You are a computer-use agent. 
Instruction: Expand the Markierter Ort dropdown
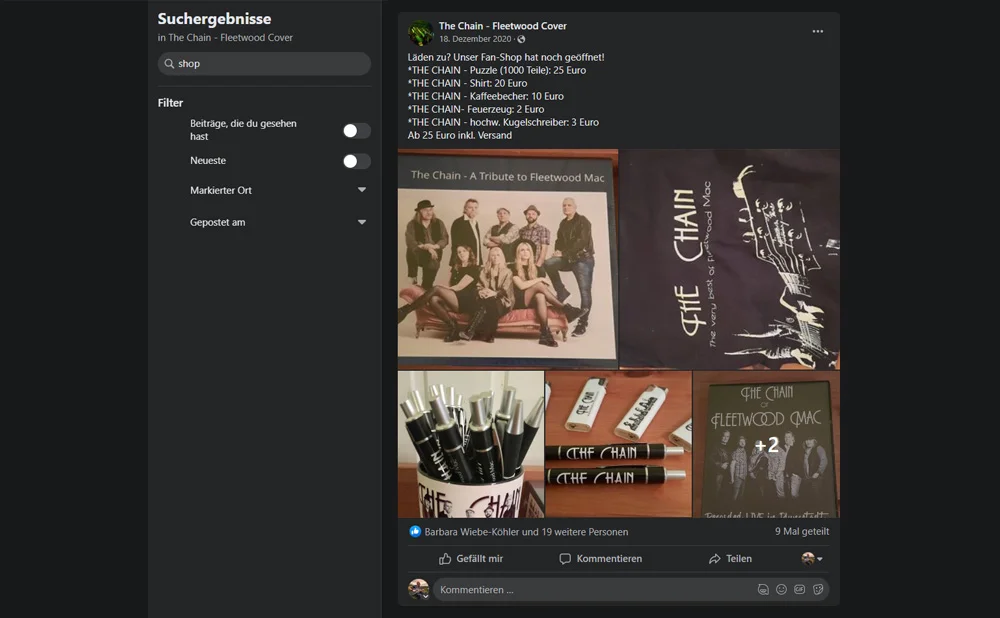pyautogui.click(x=362, y=190)
